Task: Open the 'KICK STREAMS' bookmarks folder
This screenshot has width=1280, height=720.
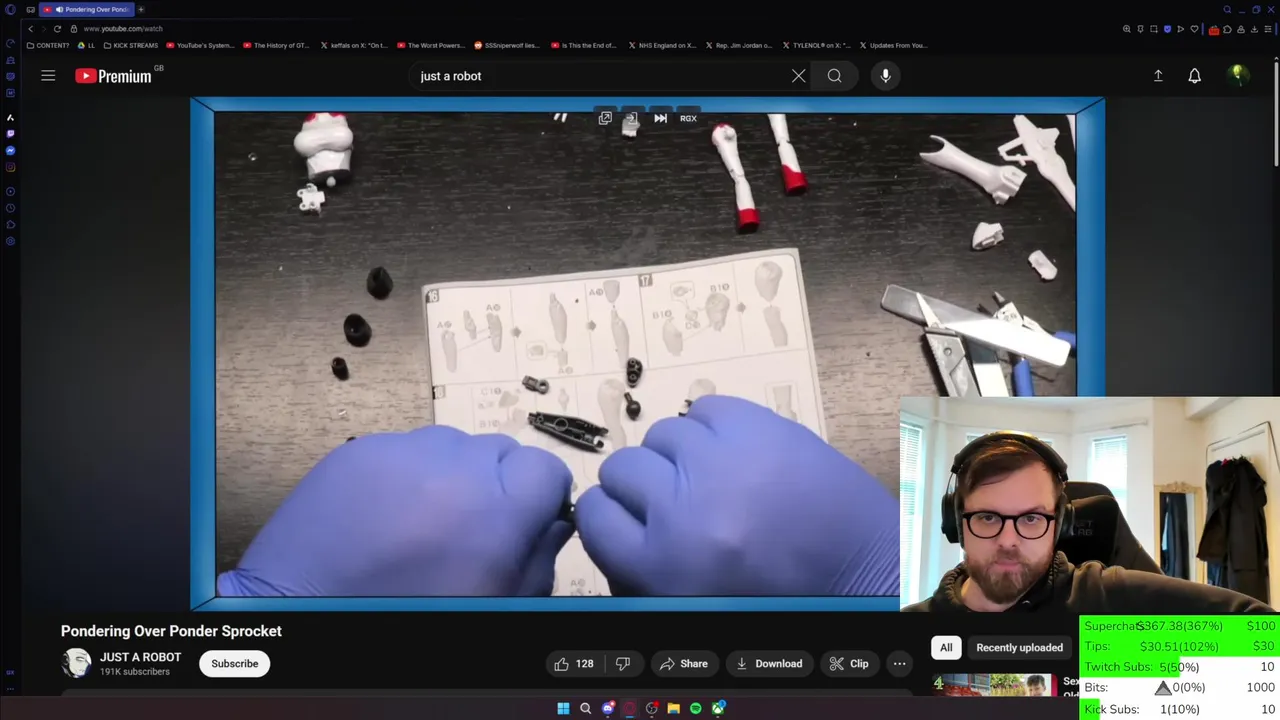Action: 131,45
